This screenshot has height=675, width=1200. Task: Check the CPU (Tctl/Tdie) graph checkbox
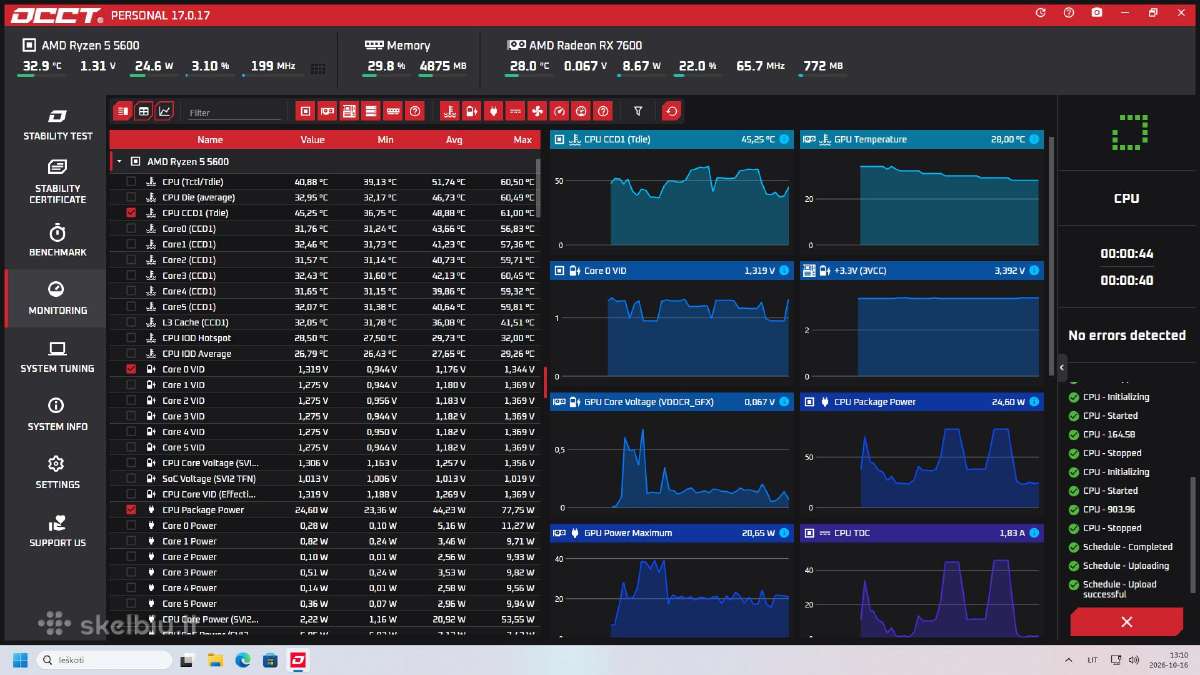pos(131,182)
